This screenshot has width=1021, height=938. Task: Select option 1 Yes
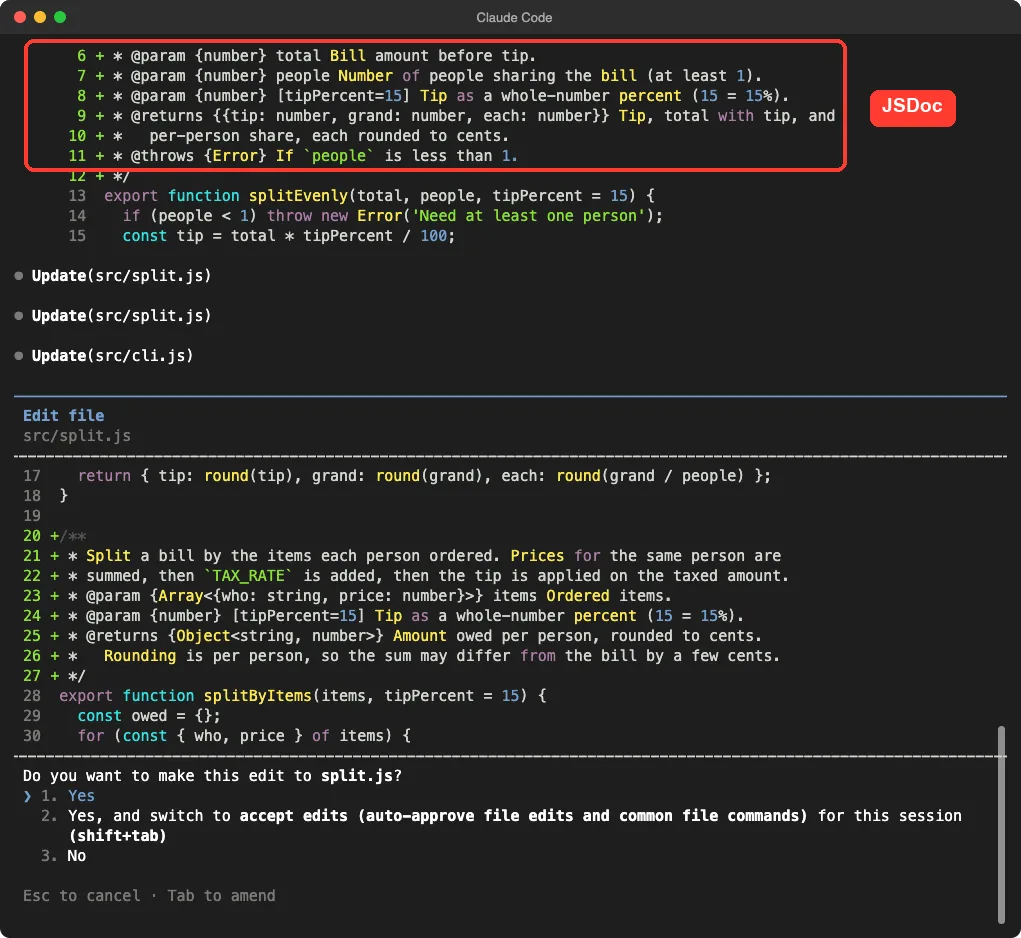coord(68,795)
